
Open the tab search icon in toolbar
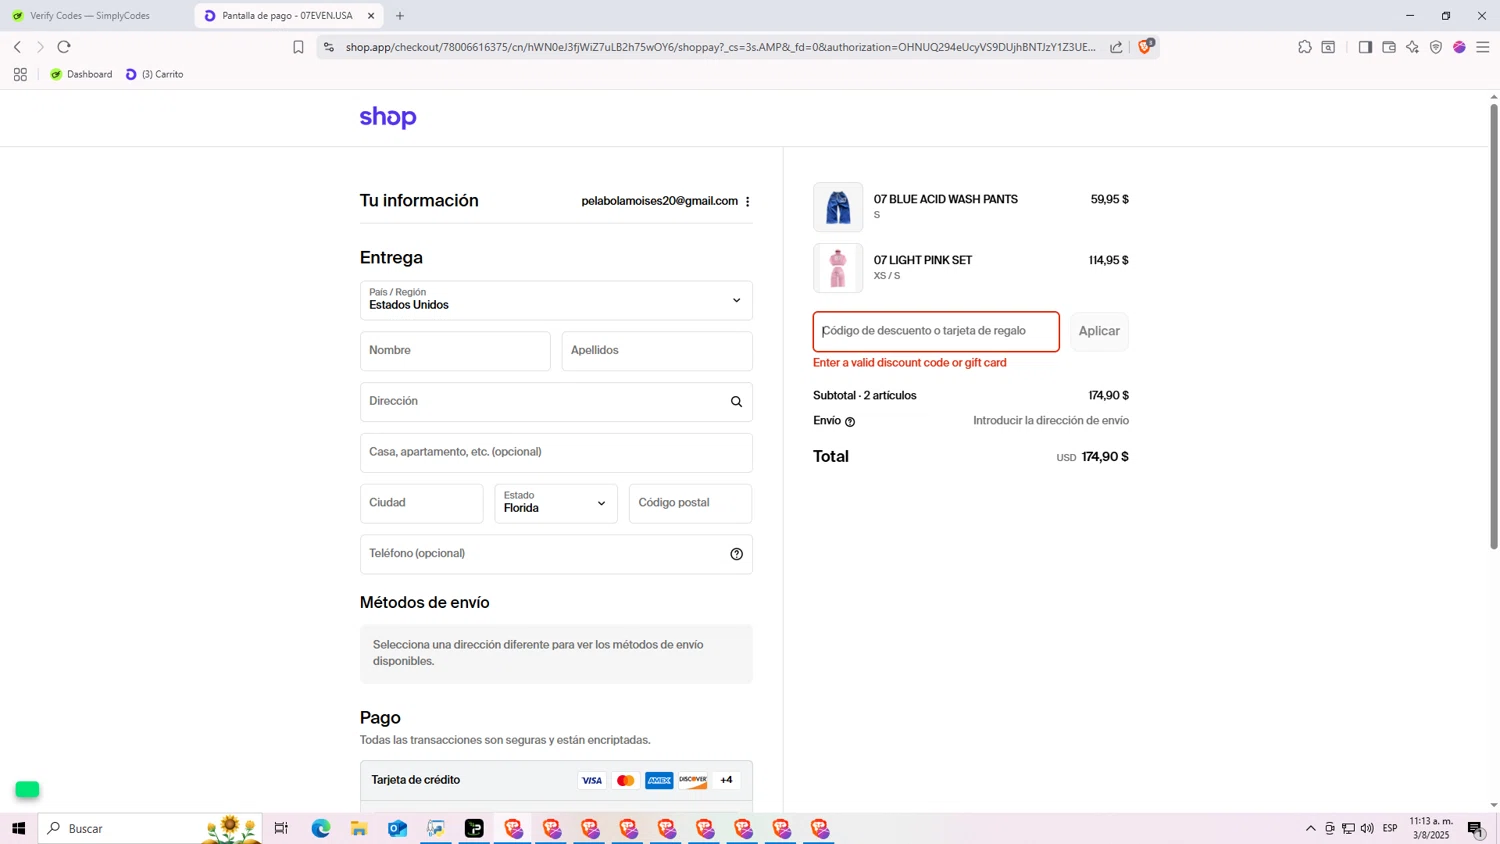(1328, 47)
